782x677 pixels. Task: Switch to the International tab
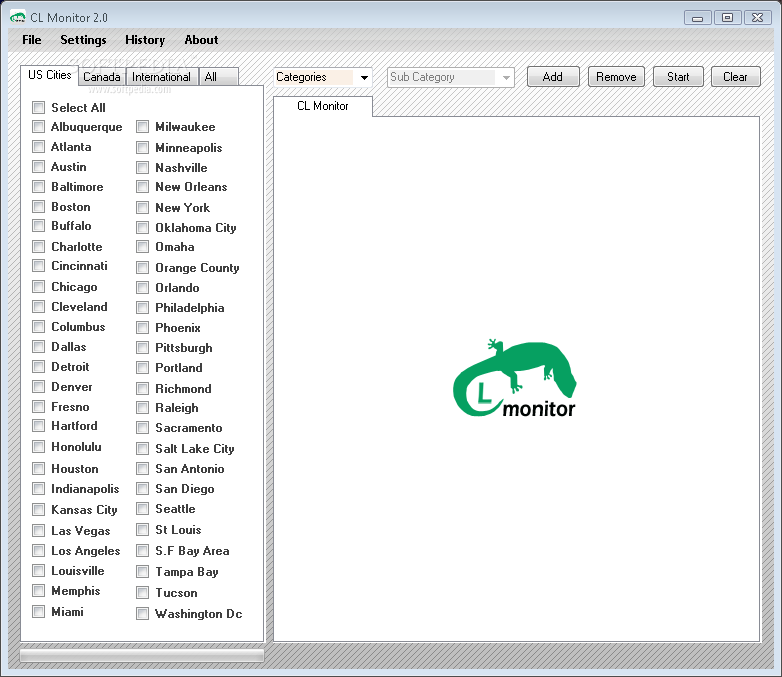(x=161, y=77)
